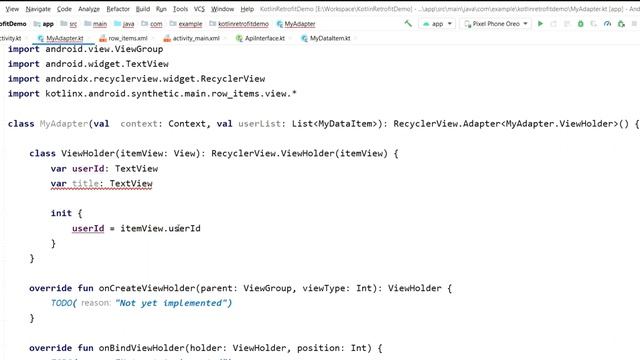Screen dimensions: 640x360
Task: Click the Kotlin file icon on MyAdapter.kt tab
Action: pos(40,38)
